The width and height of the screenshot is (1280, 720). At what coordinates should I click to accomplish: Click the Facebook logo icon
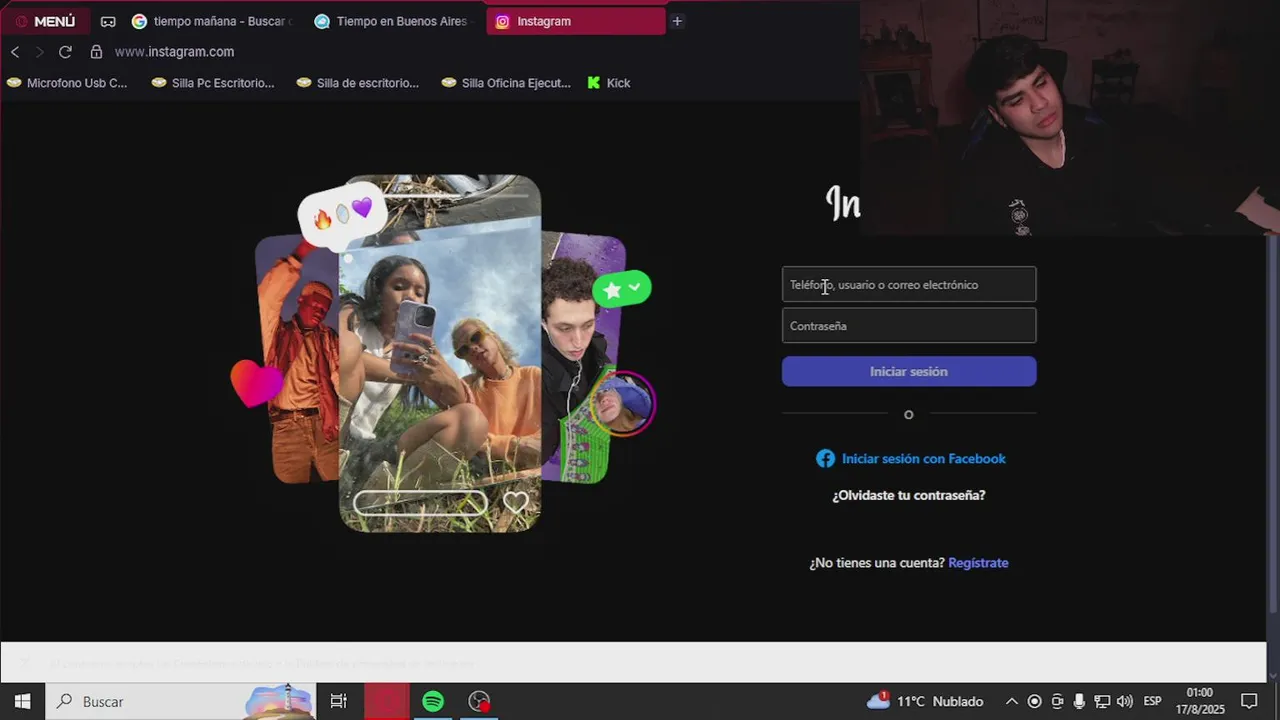click(825, 459)
